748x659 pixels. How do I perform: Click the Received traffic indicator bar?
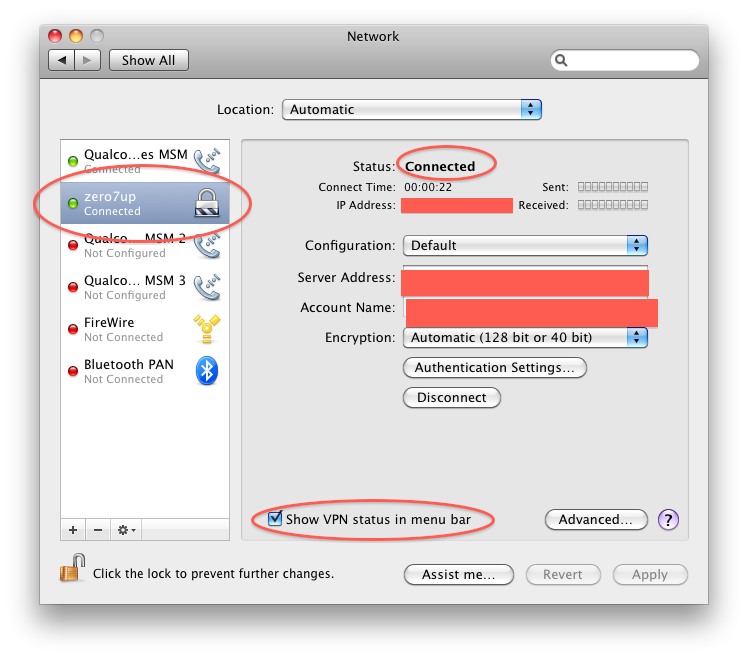pyautogui.click(x=613, y=205)
